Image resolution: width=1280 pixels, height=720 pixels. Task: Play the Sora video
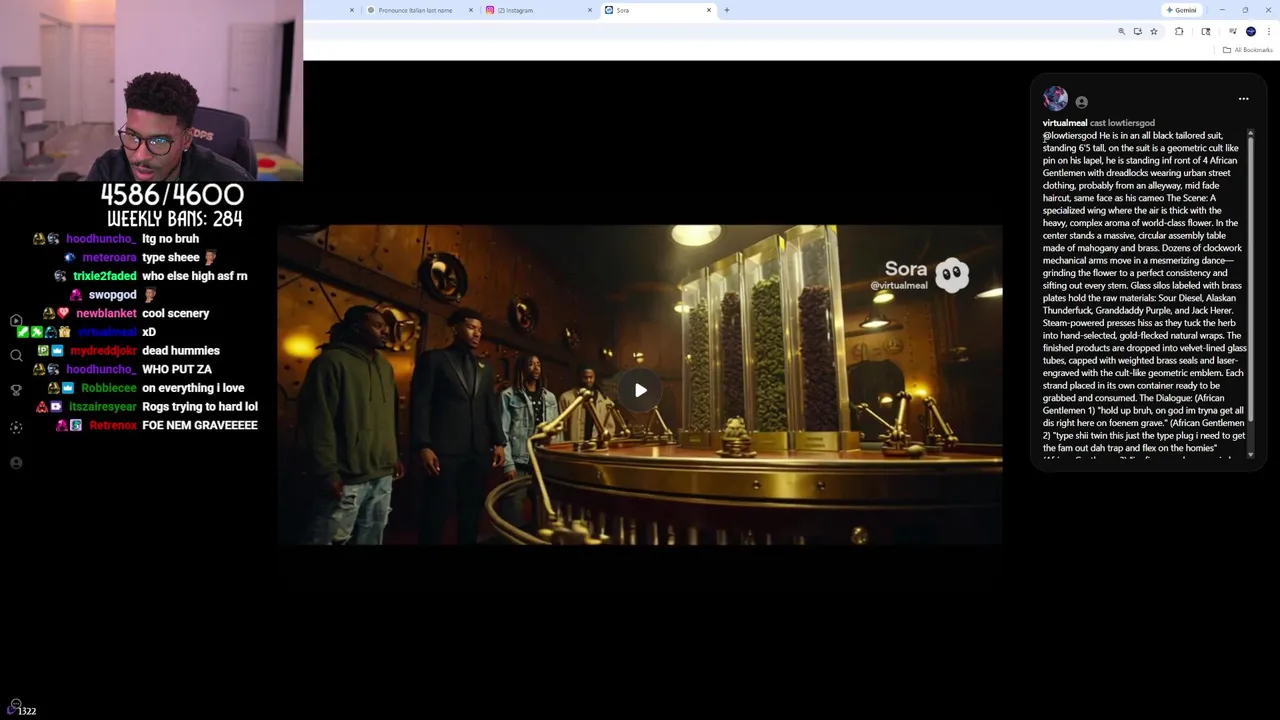(640, 390)
